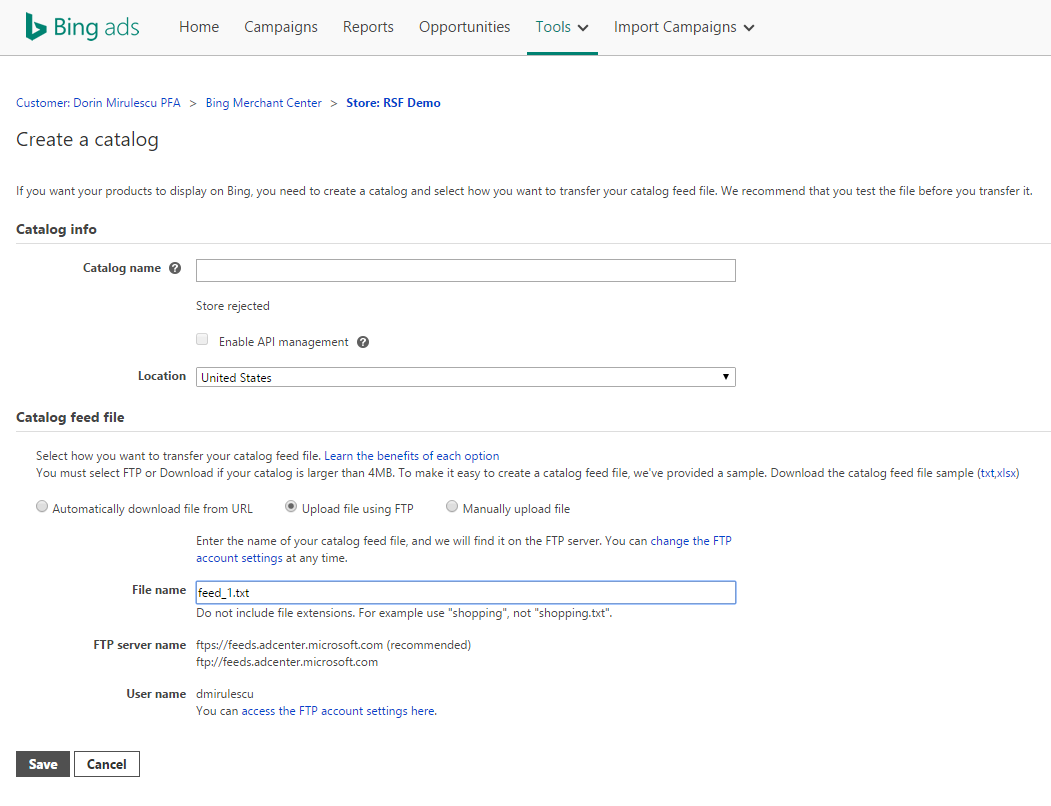Click the Cancel button
The height and width of the screenshot is (806, 1051).
(x=107, y=764)
